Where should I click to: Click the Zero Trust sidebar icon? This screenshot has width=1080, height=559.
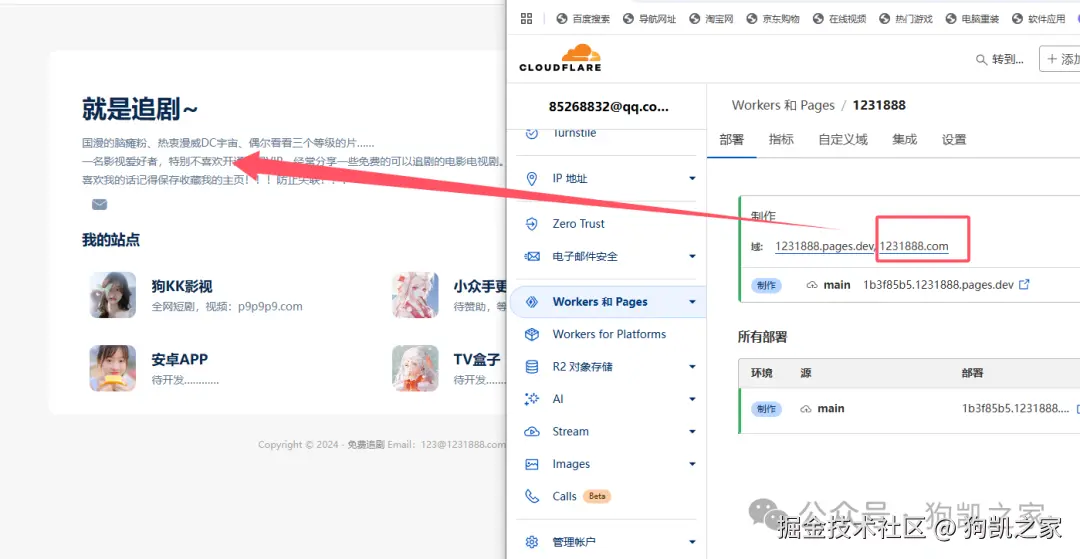point(532,224)
